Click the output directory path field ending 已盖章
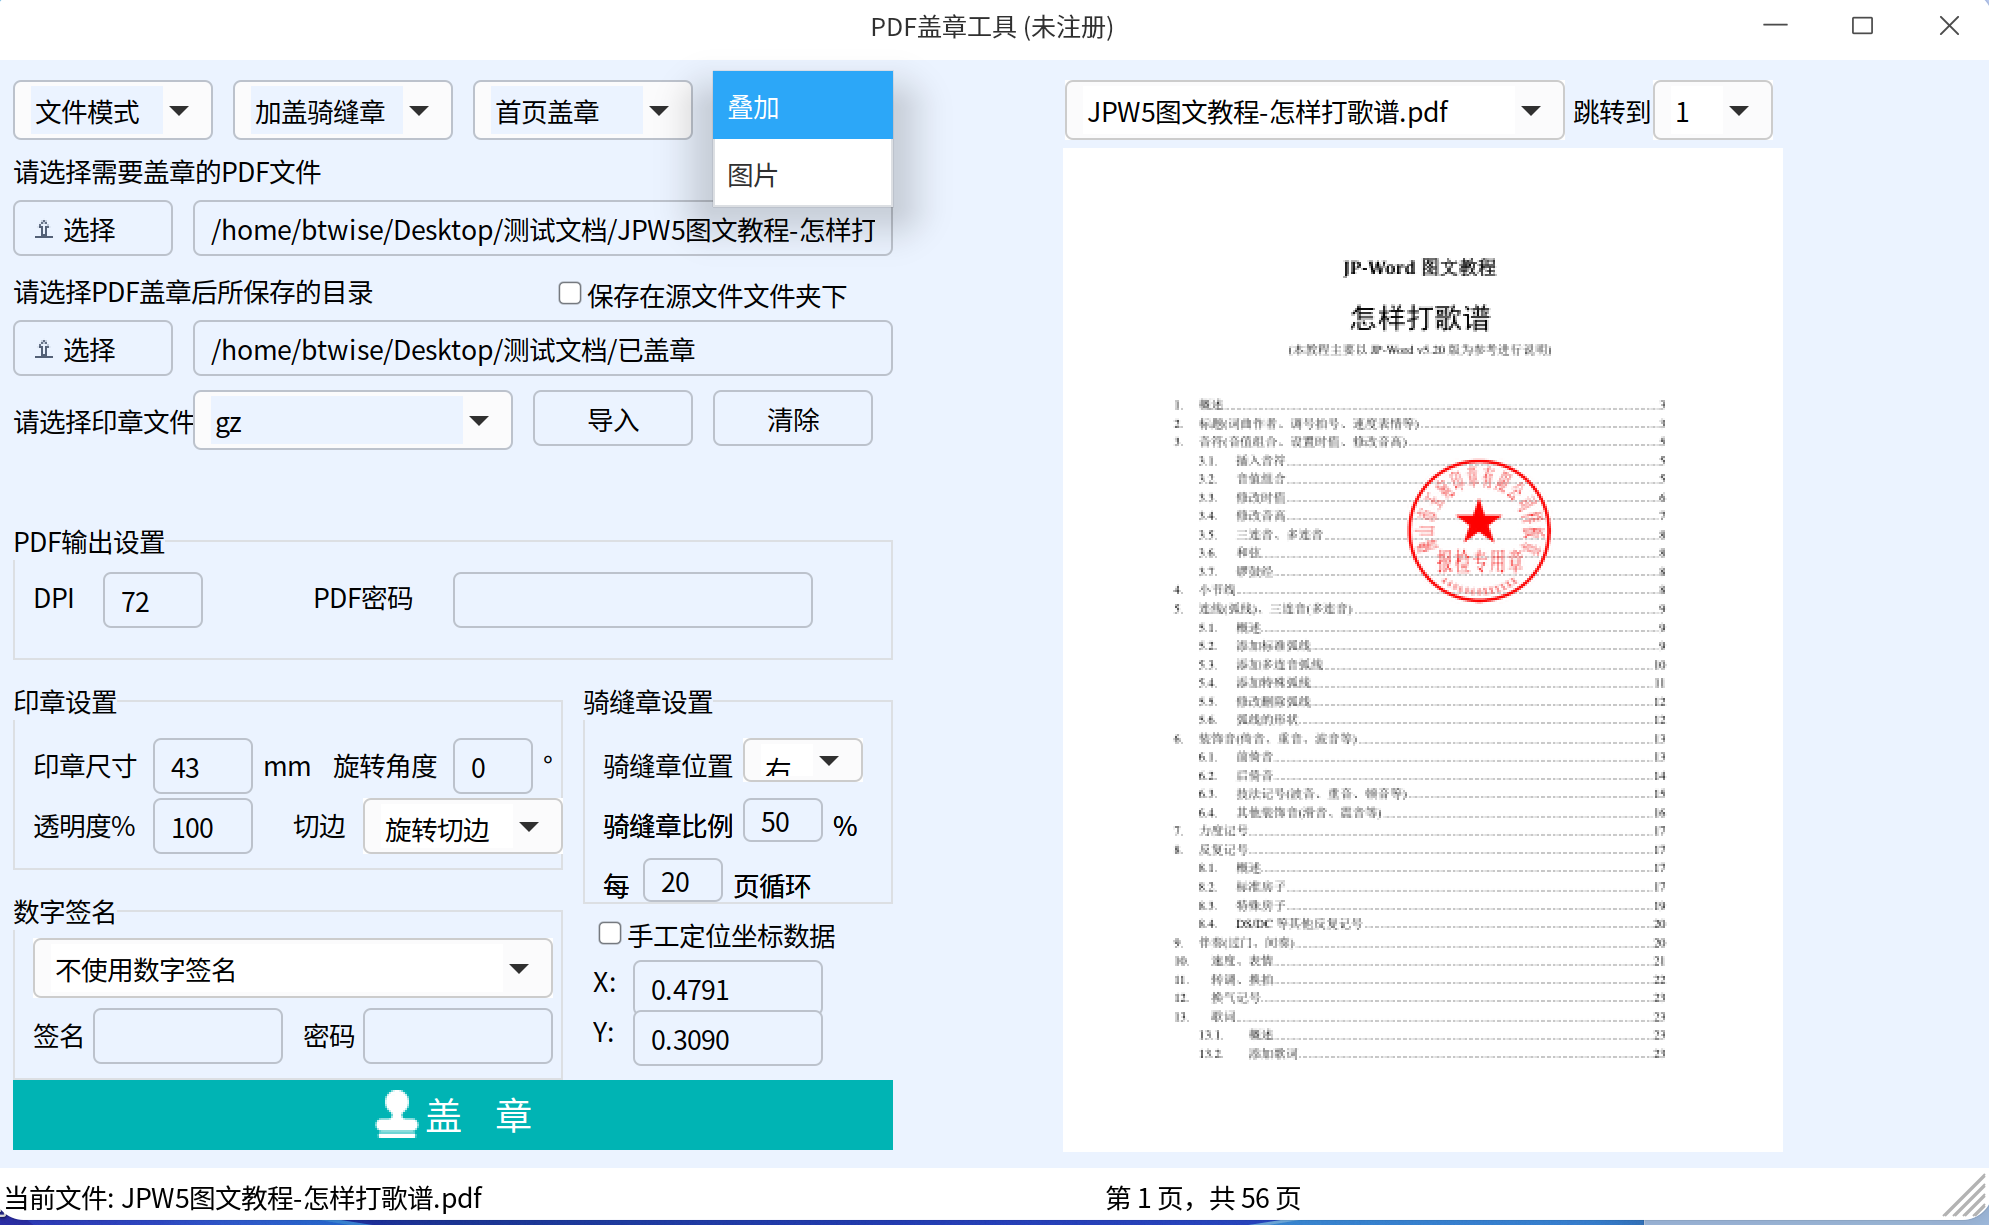The width and height of the screenshot is (1989, 1225). coord(543,349)
